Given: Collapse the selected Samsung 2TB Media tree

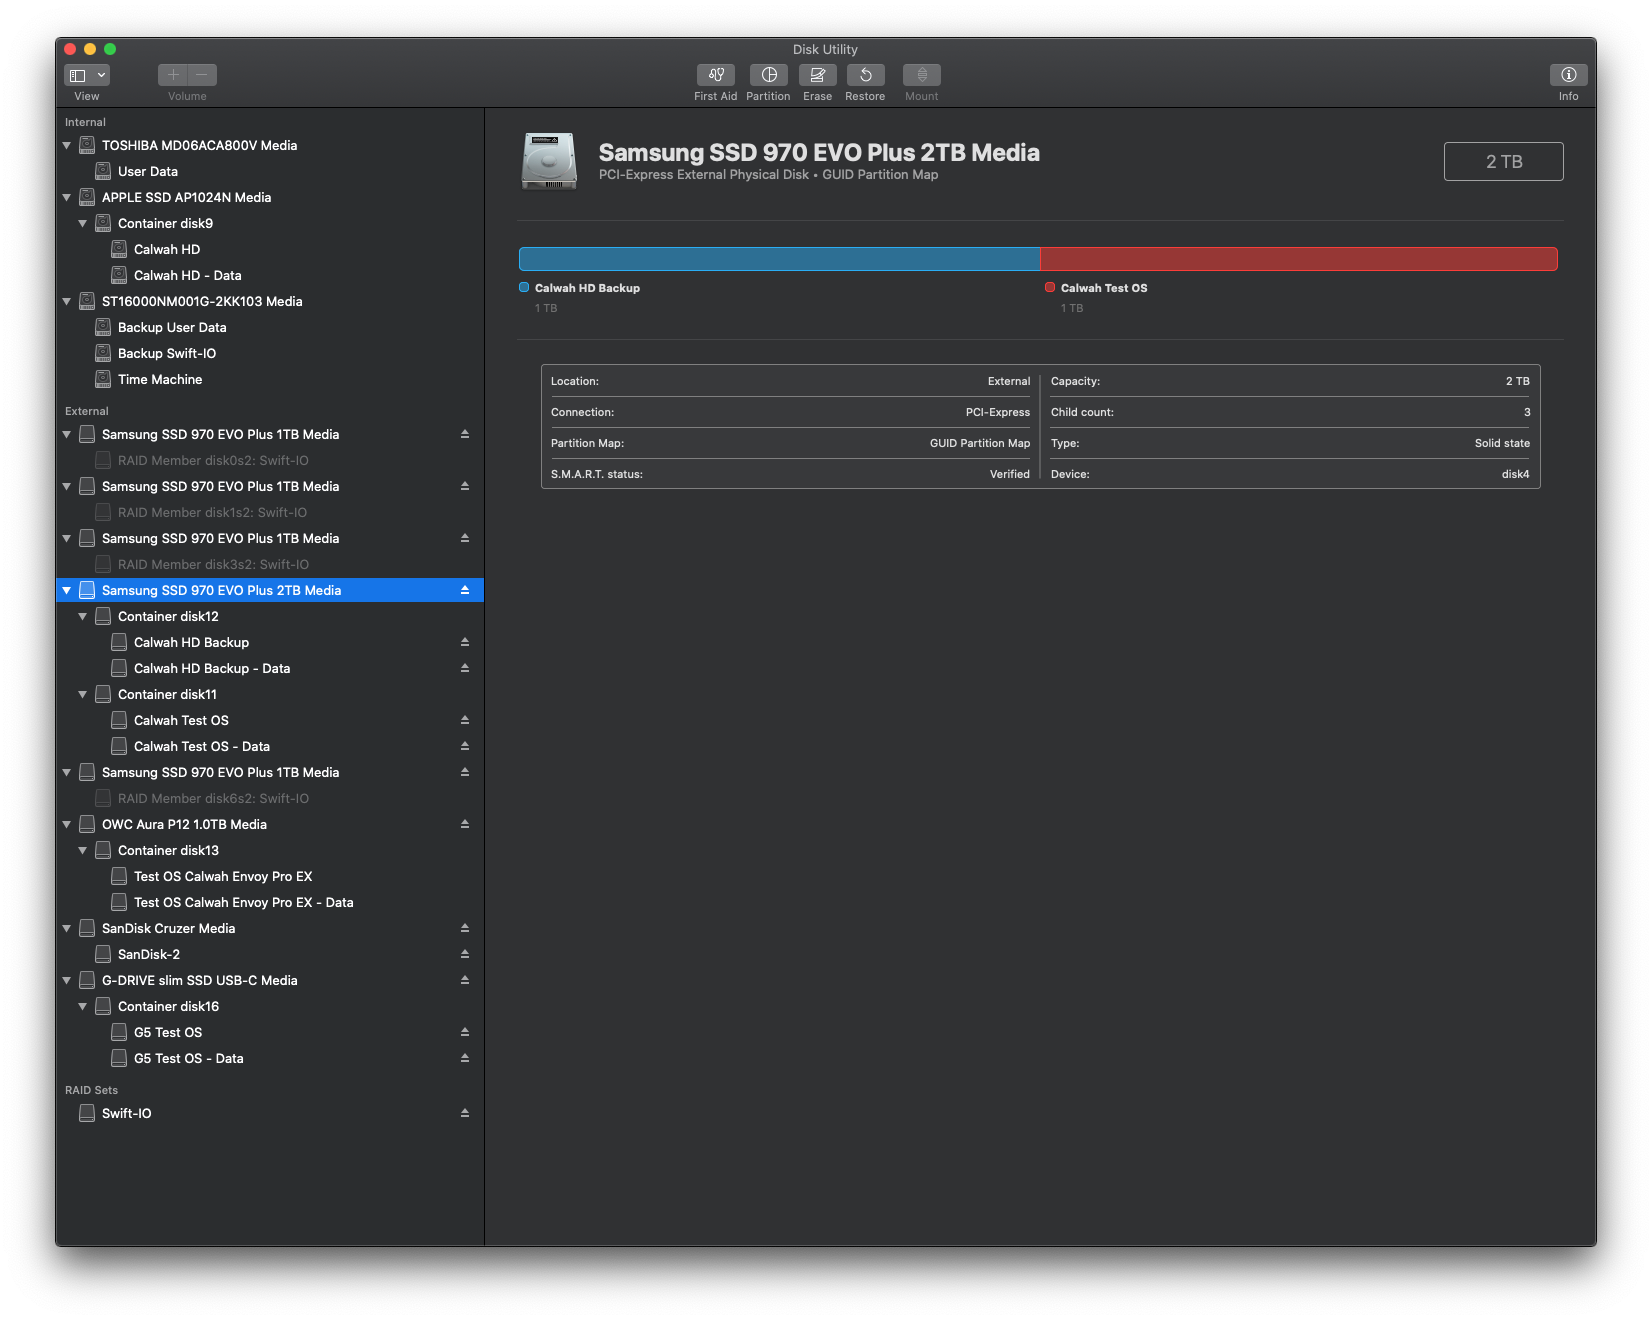Looking at the screenshot, I should 67,591.
